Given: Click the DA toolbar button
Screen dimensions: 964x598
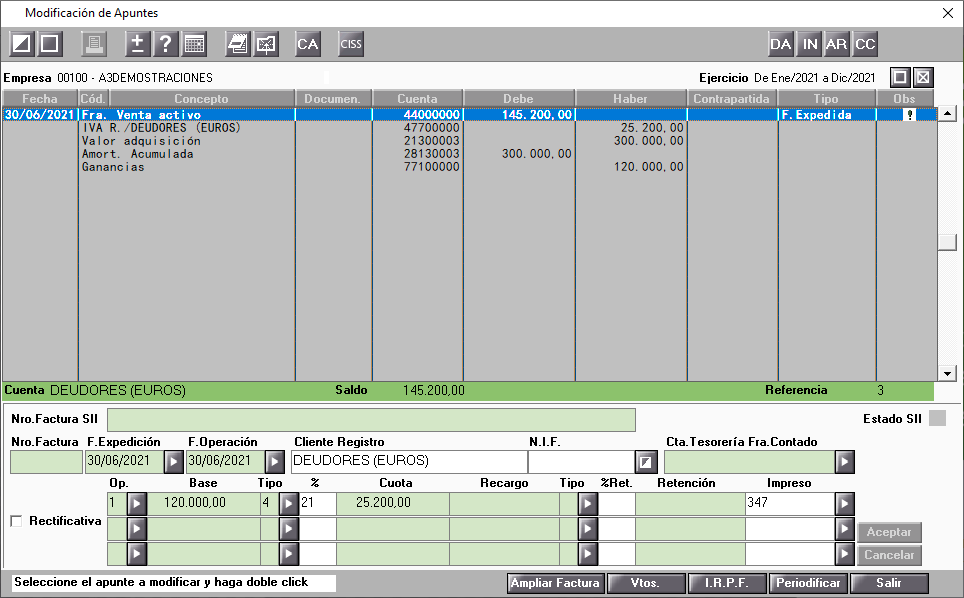Looking at the screenshot, I should 781,44.
